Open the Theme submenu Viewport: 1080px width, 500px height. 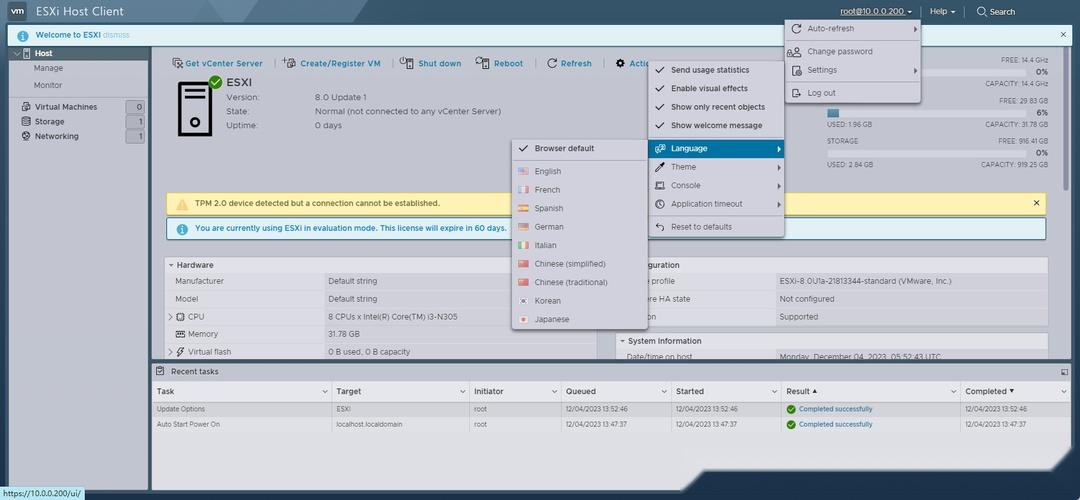tap(716, 167)
